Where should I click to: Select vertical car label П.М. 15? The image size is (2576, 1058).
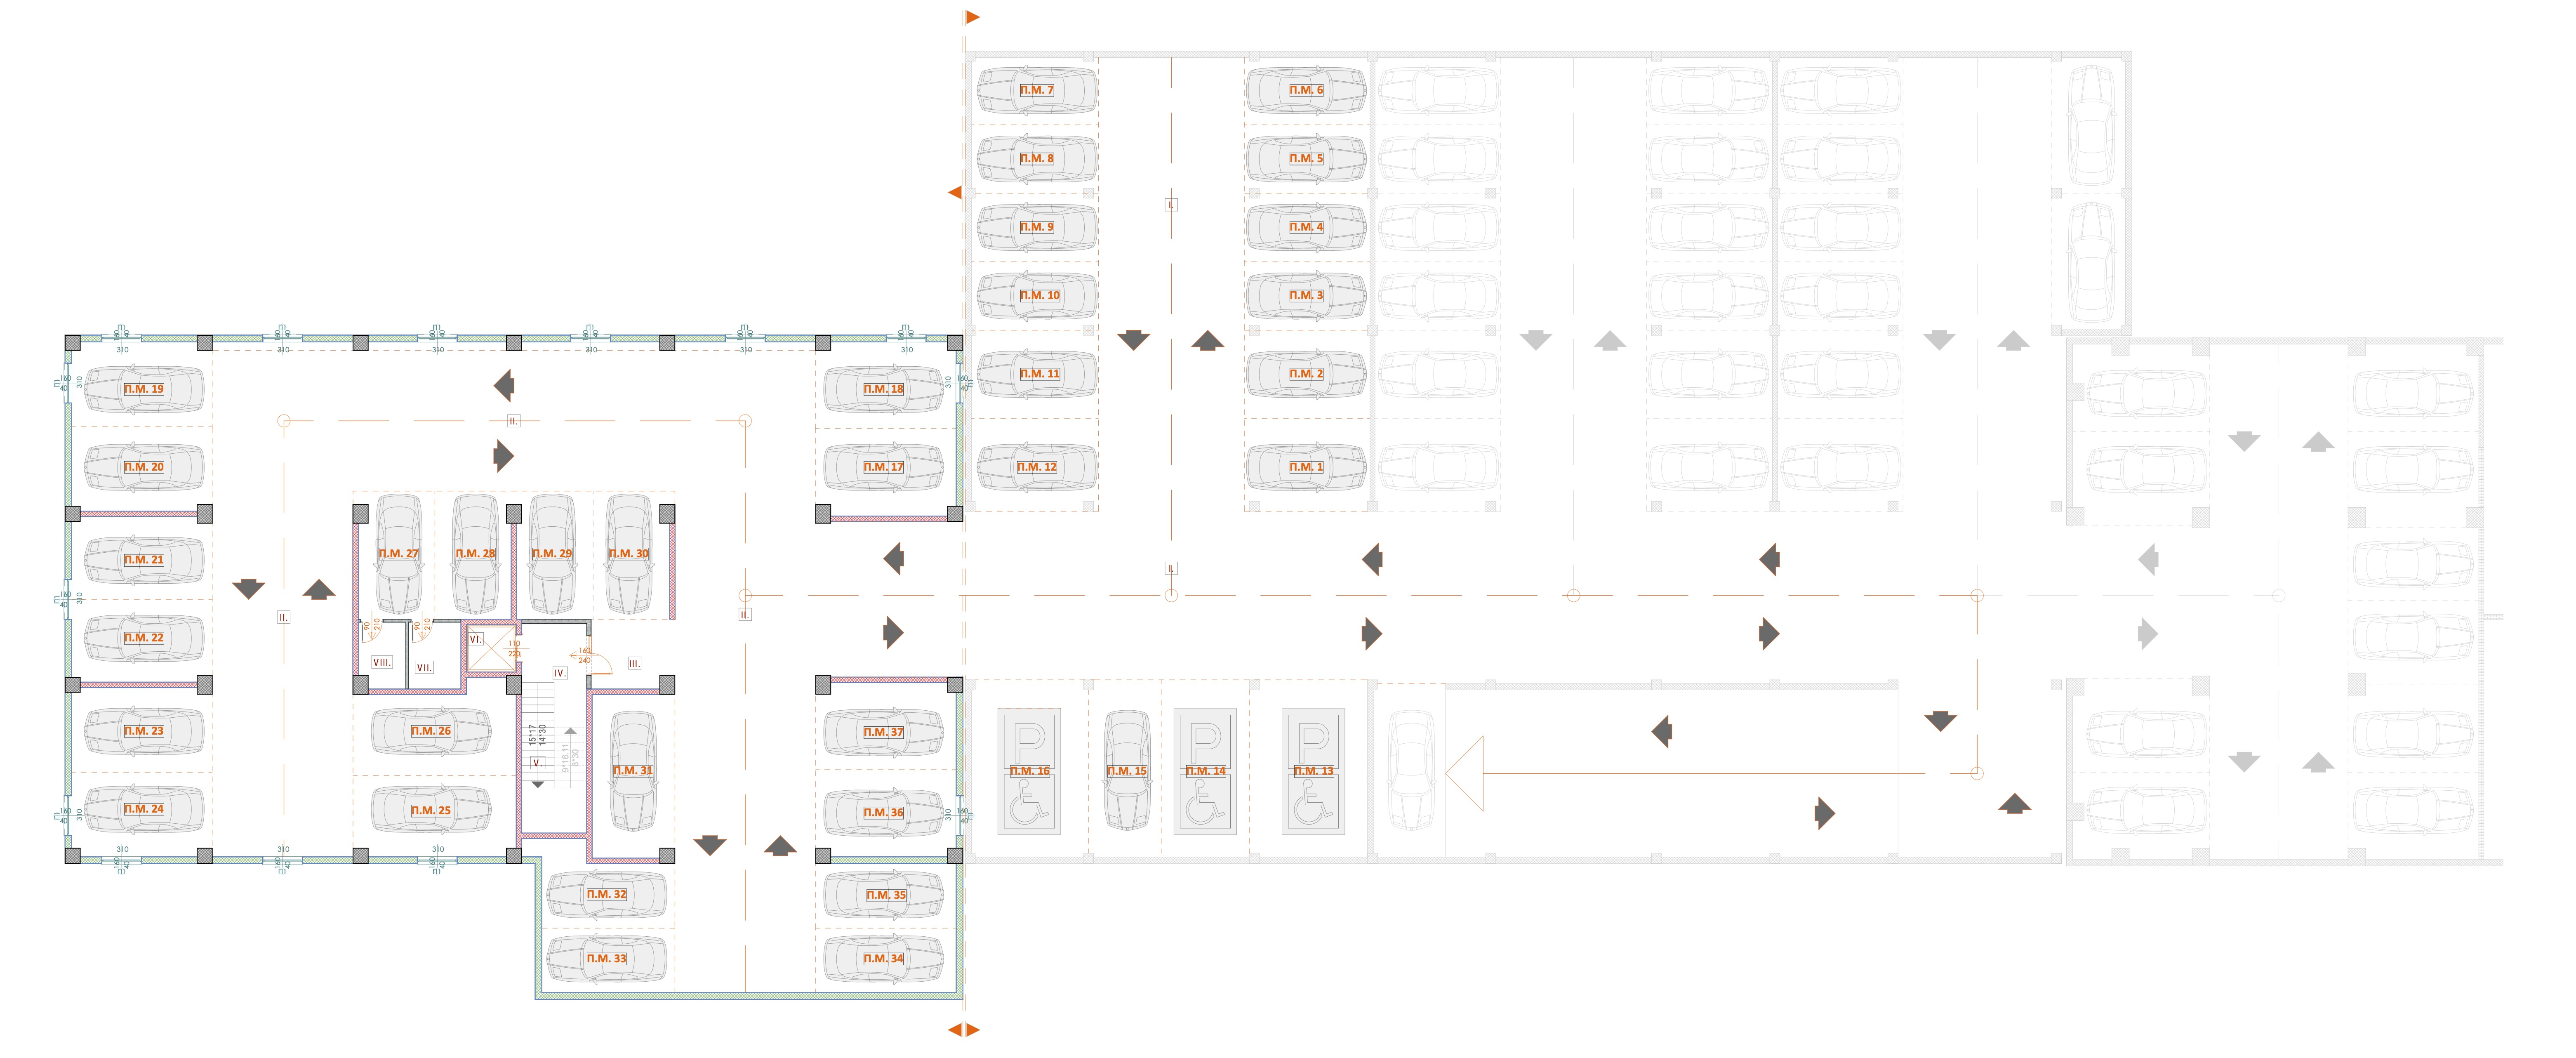[1127, 771]
